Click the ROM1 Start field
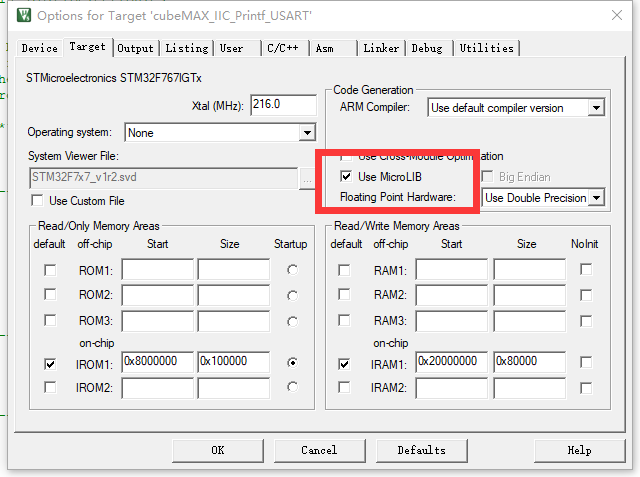This screenshot has height=477, width=640. (x=158, y=269)
